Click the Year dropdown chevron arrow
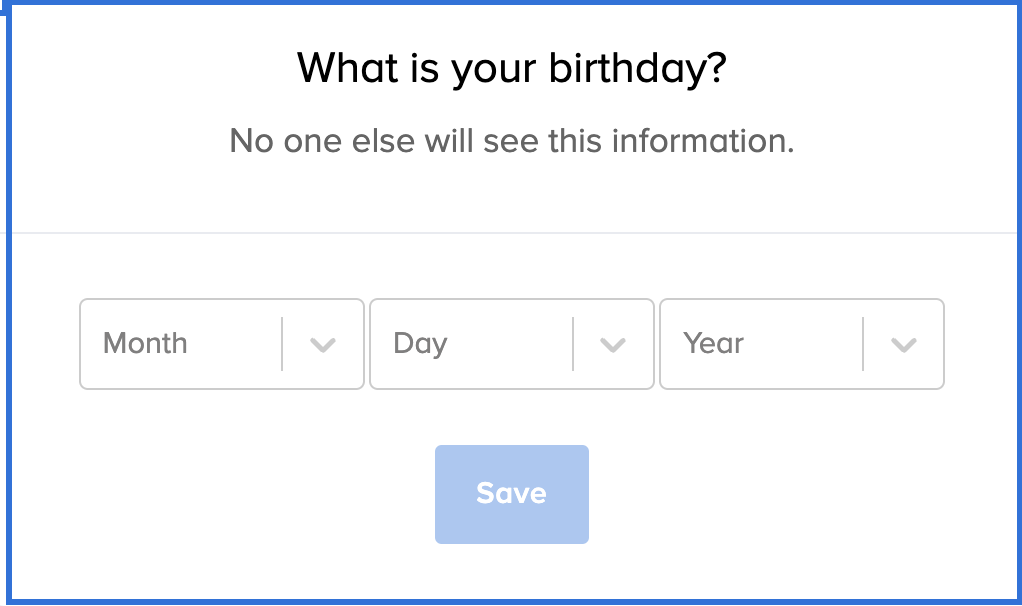Image resolution: width=1022 pixels, height=606 pixels. pos(903,345)
